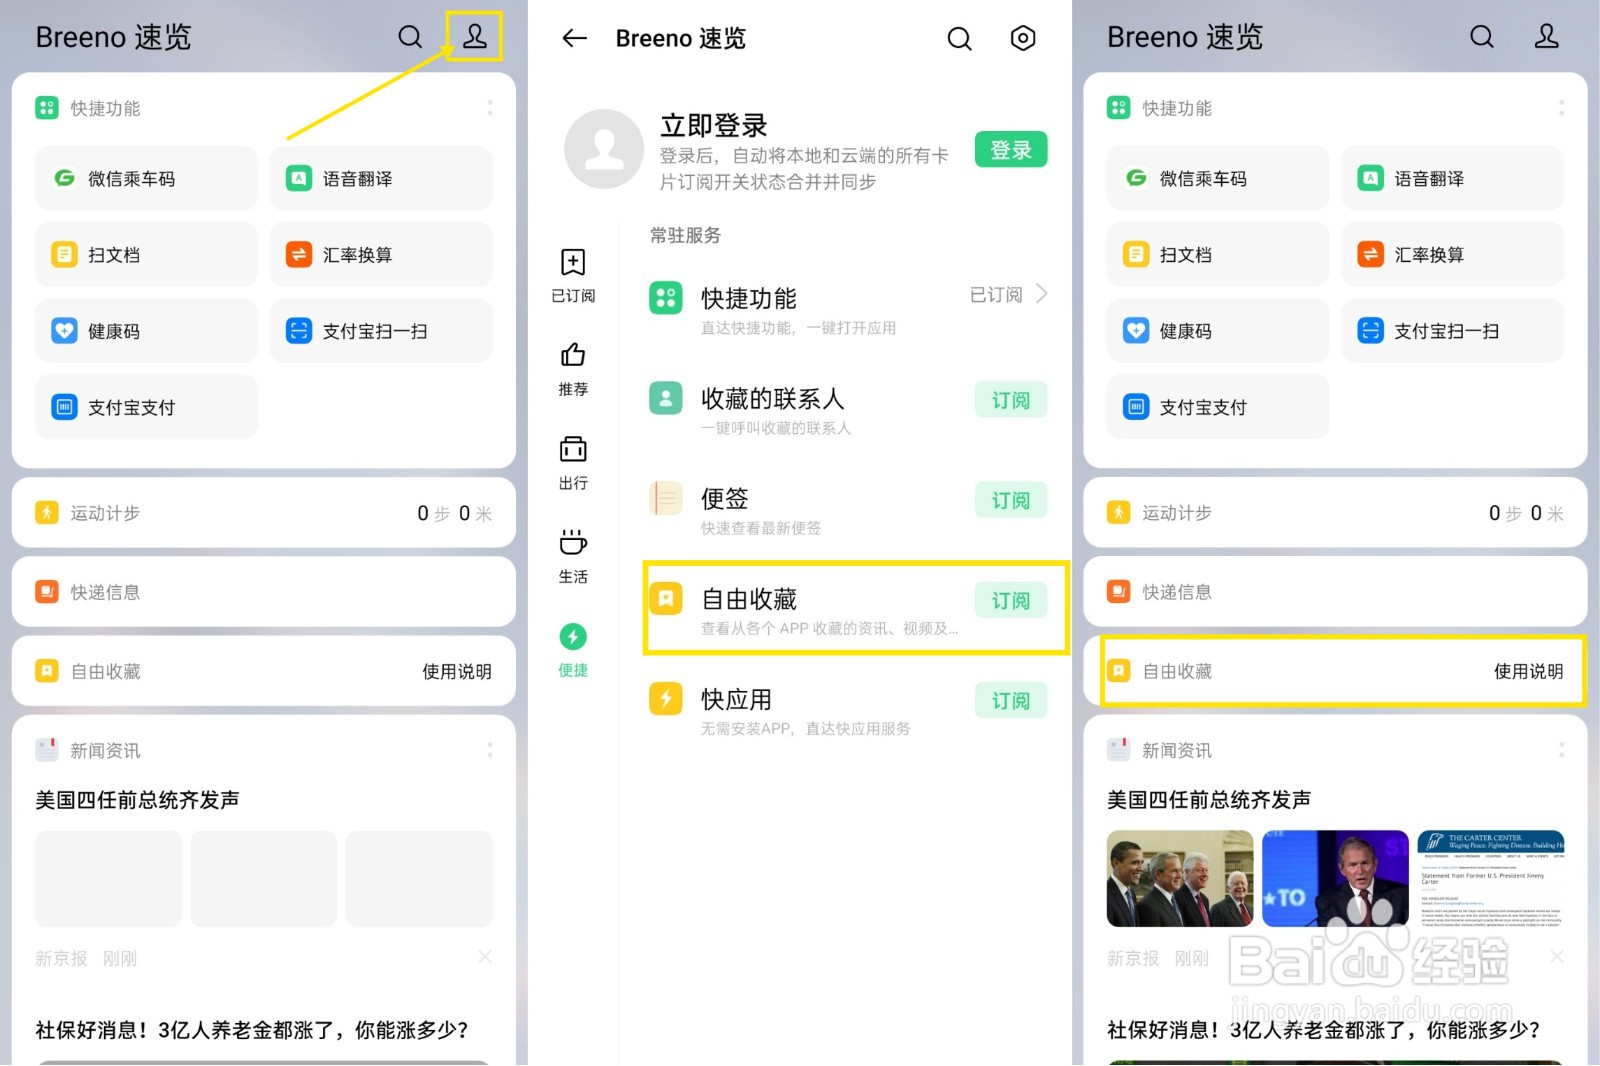The width and height of the screenshot is (1600, 1066).
Task: Open headline 美国四任前总统齐发声 in left screen
Action: 137,800
